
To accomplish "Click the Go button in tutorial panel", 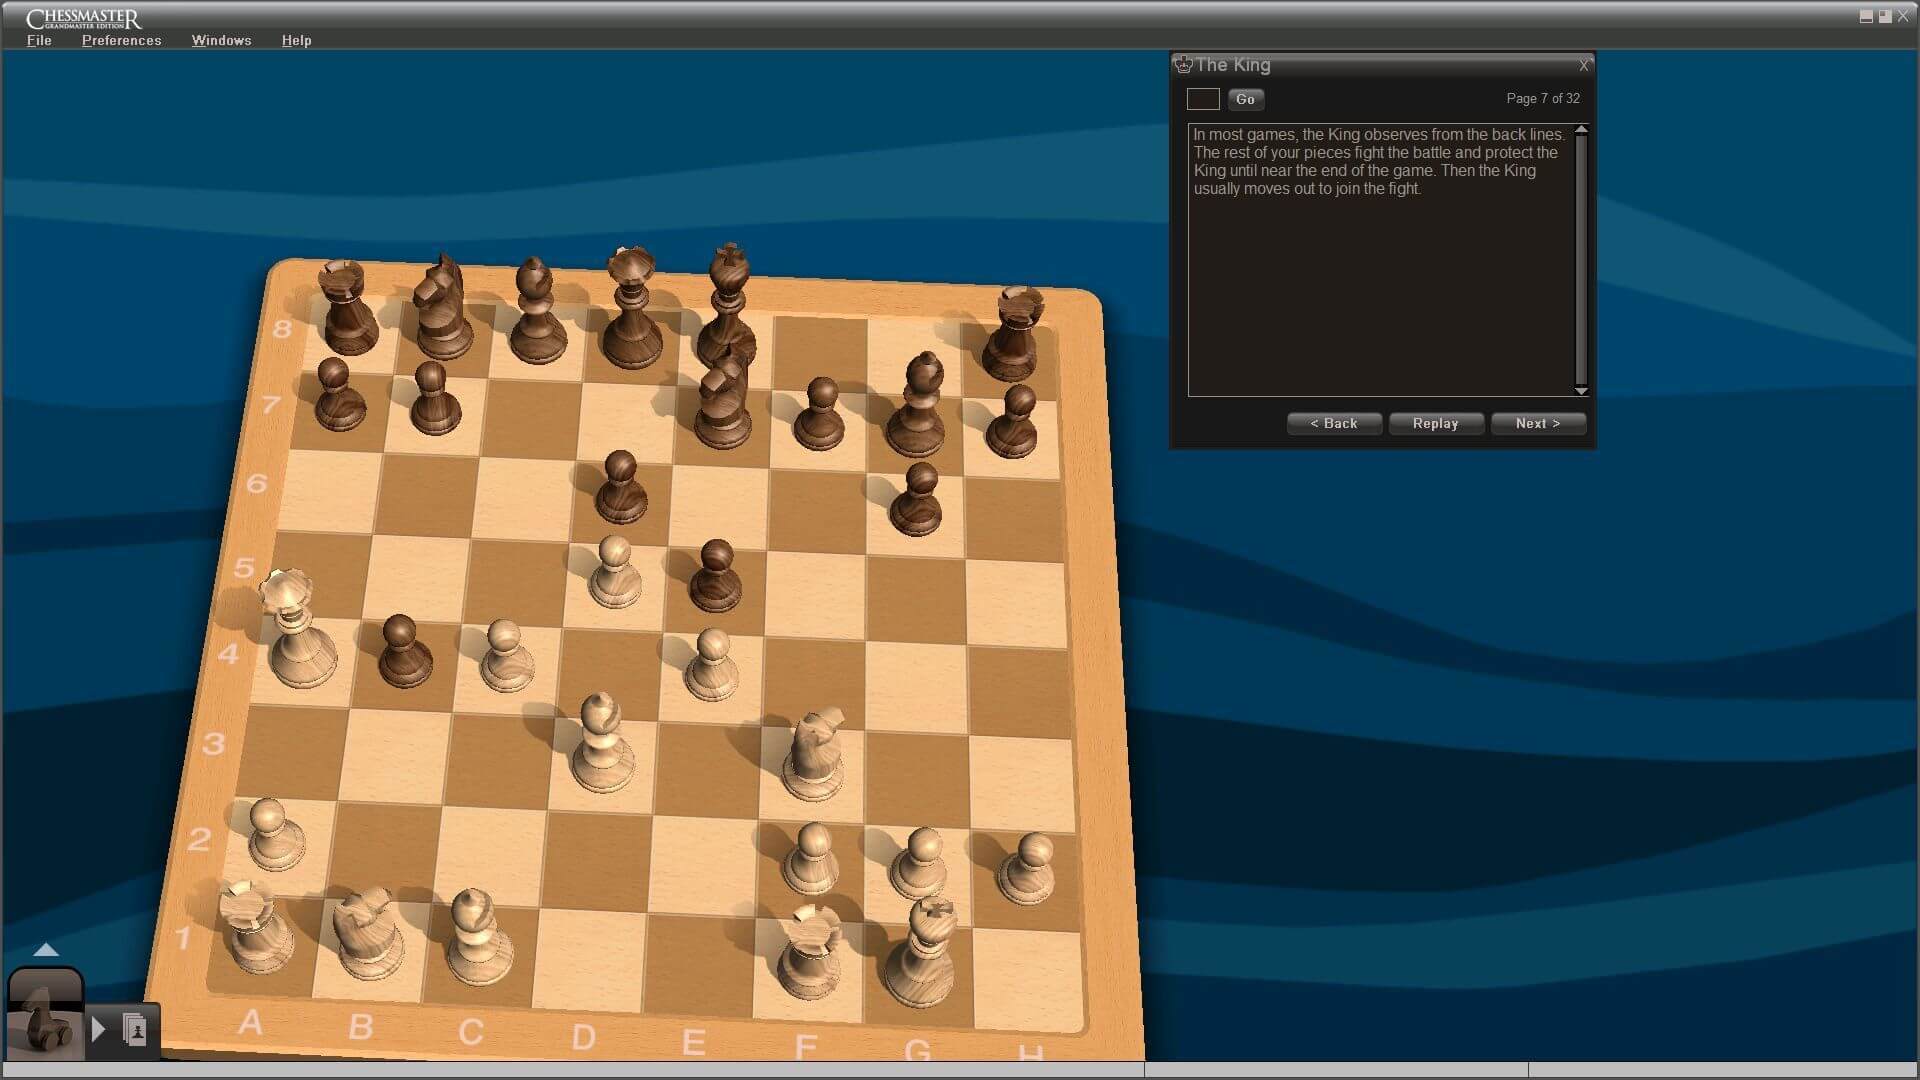I will 1246,98.
